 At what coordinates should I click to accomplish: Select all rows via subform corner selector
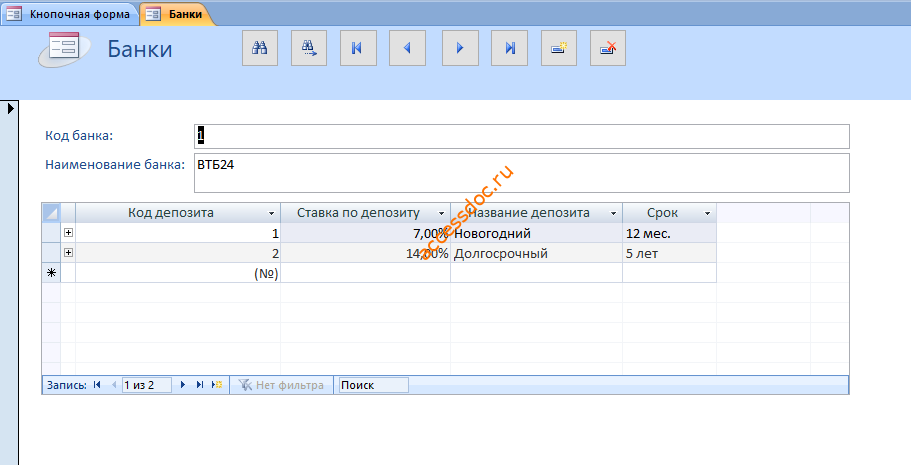coord(51,213)
